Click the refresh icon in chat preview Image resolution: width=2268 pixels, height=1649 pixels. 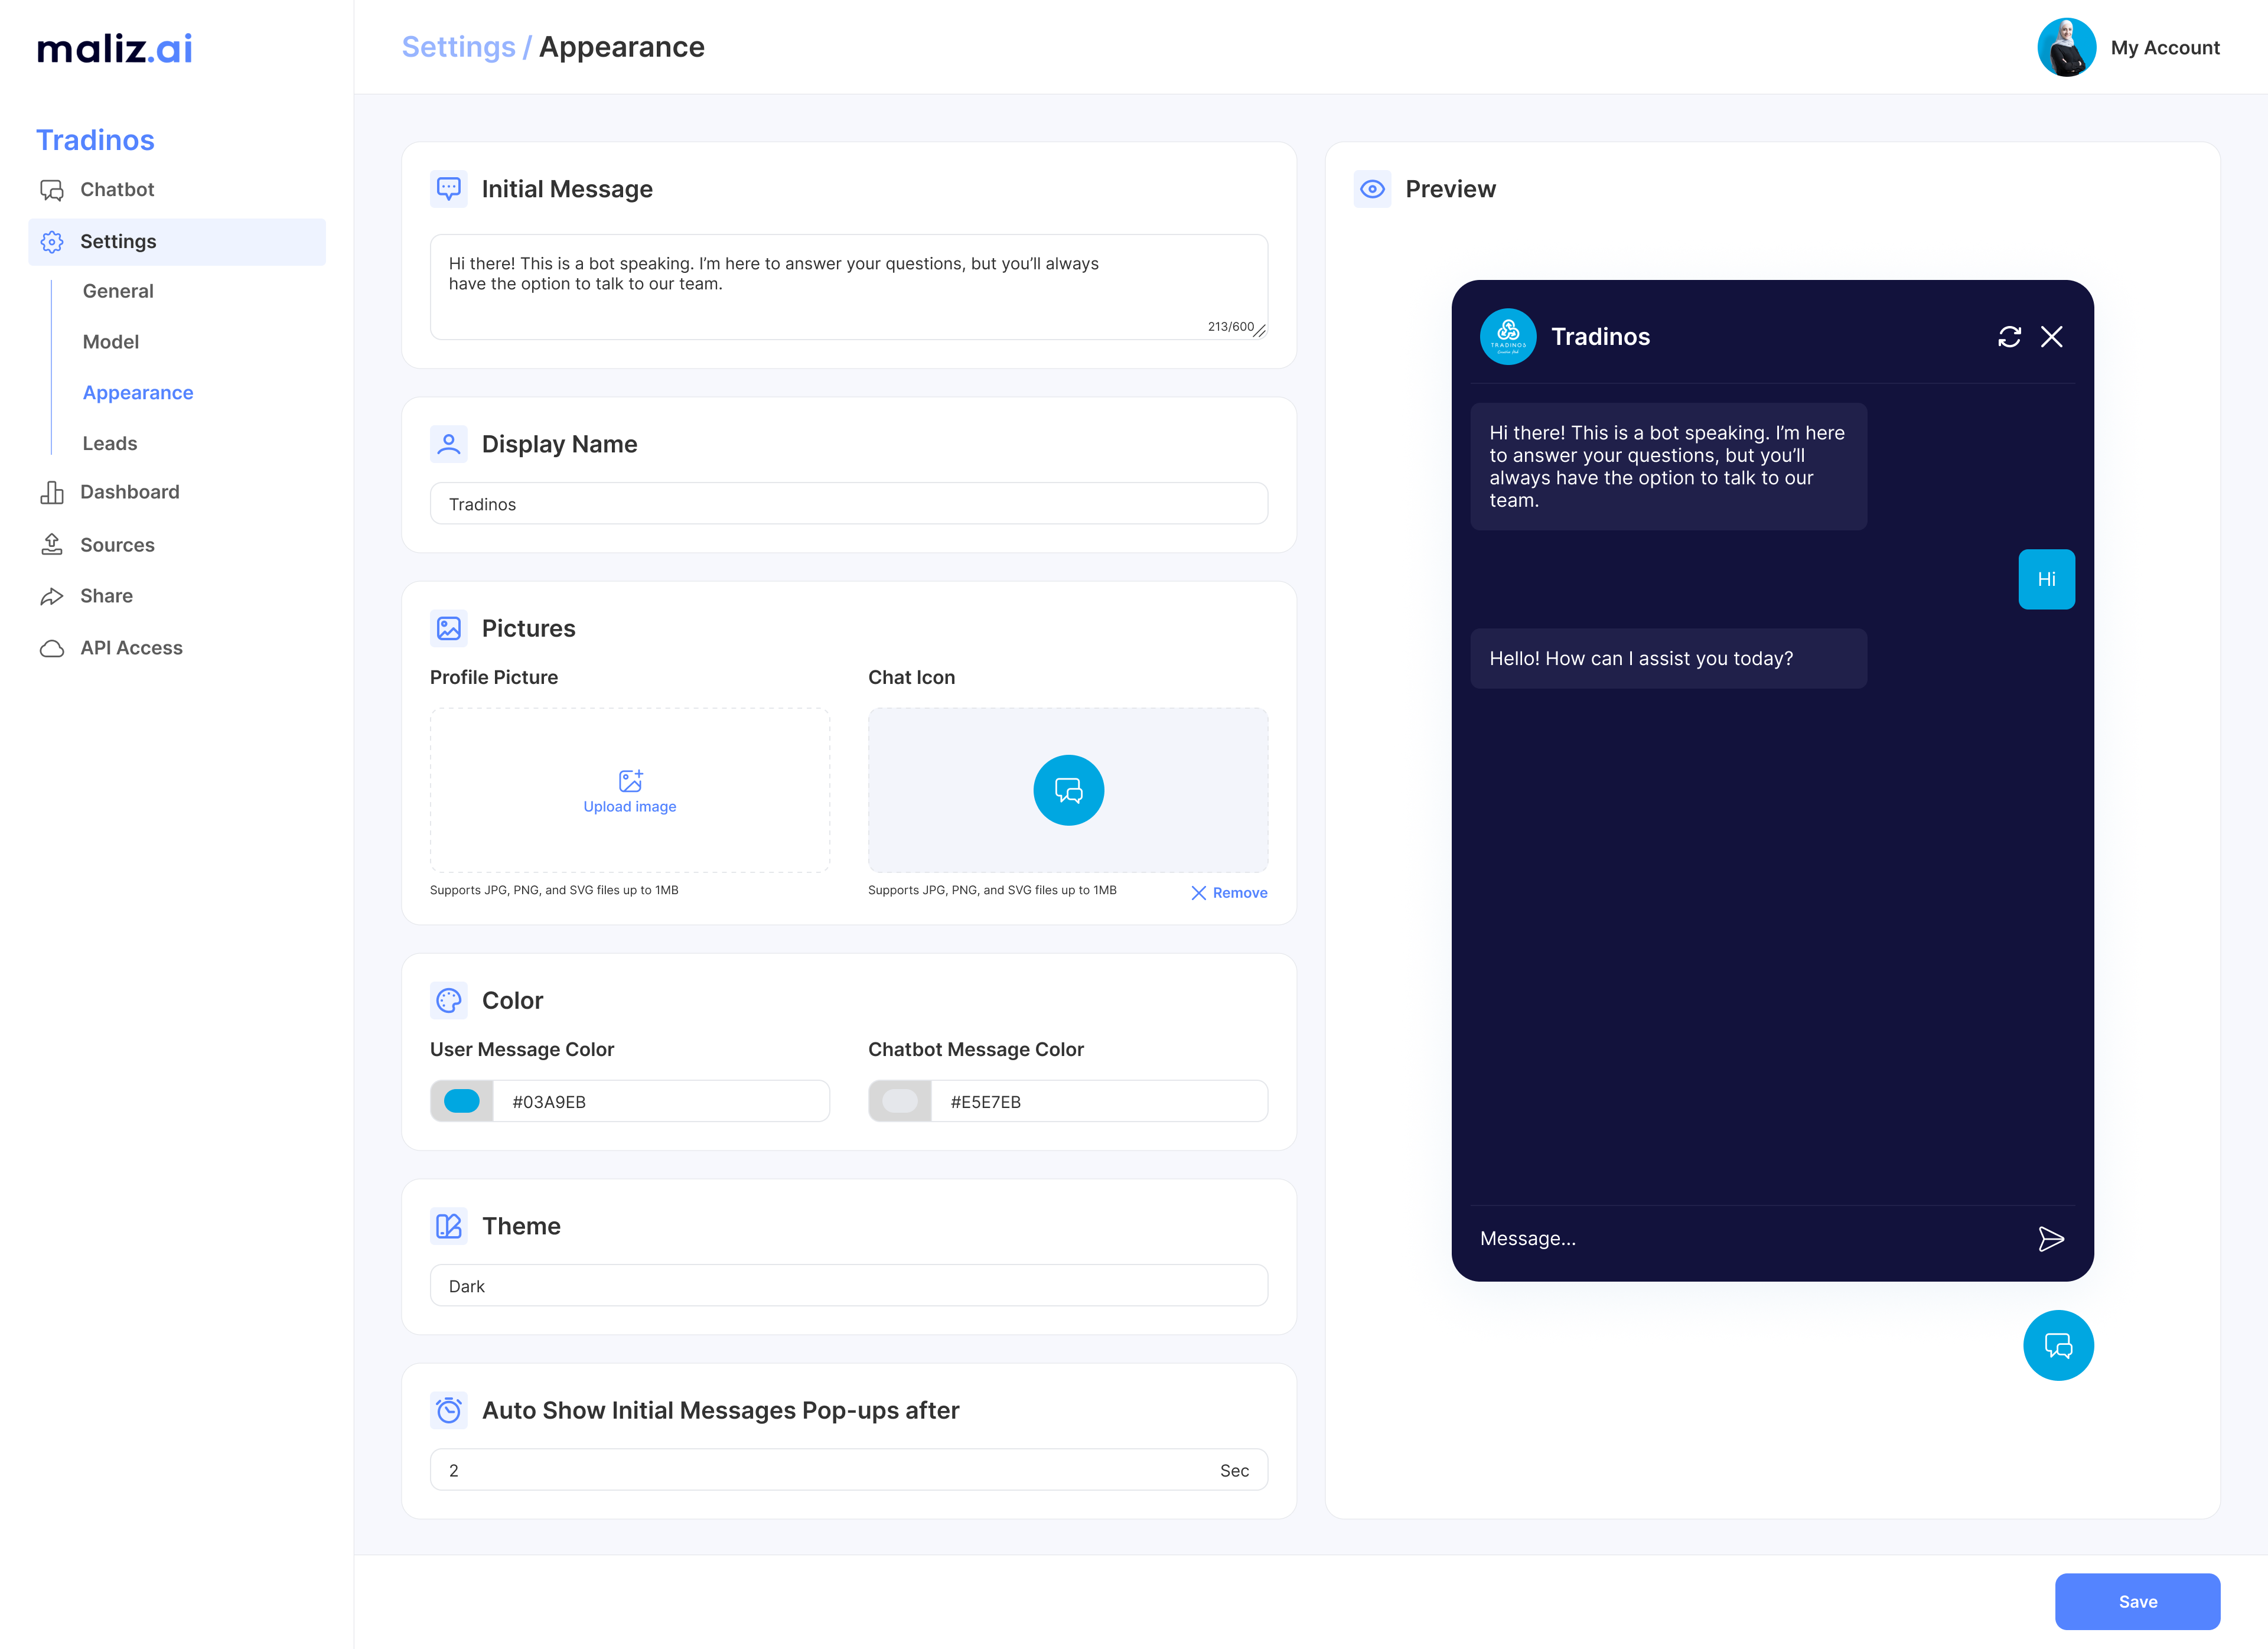[x=2009, y=337]
